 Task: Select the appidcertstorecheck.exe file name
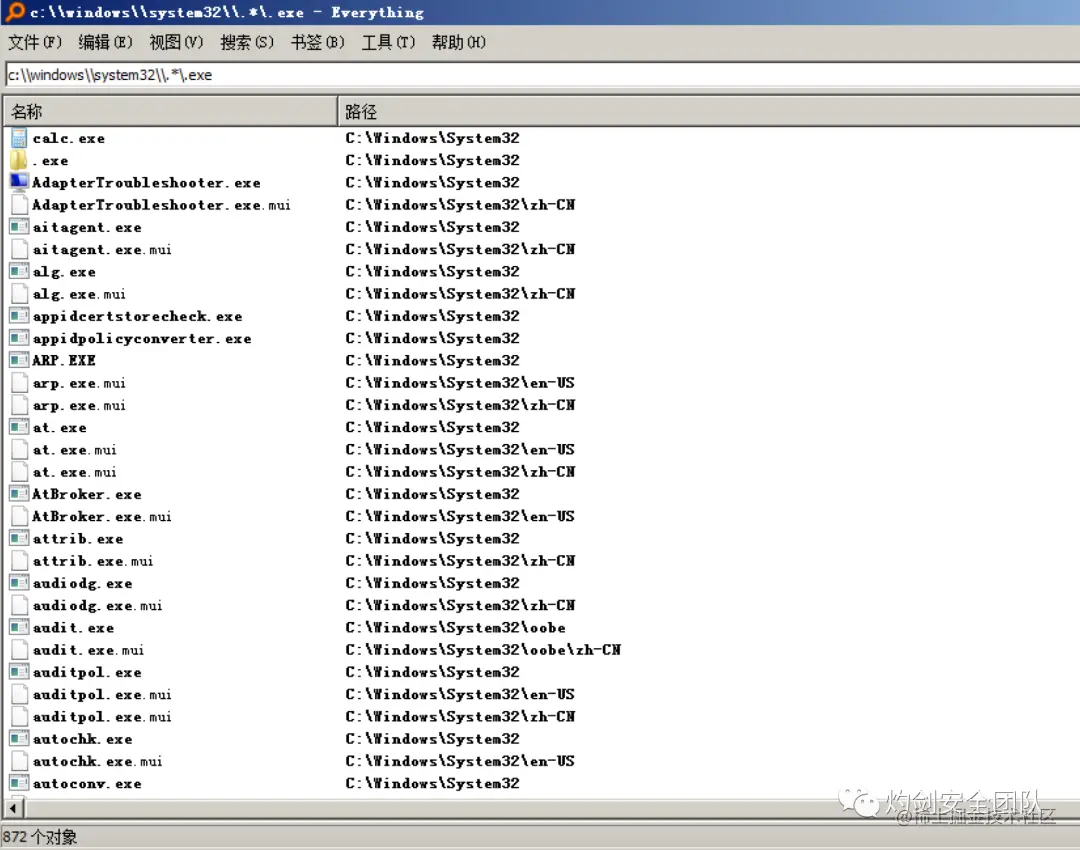click(137, 316)
